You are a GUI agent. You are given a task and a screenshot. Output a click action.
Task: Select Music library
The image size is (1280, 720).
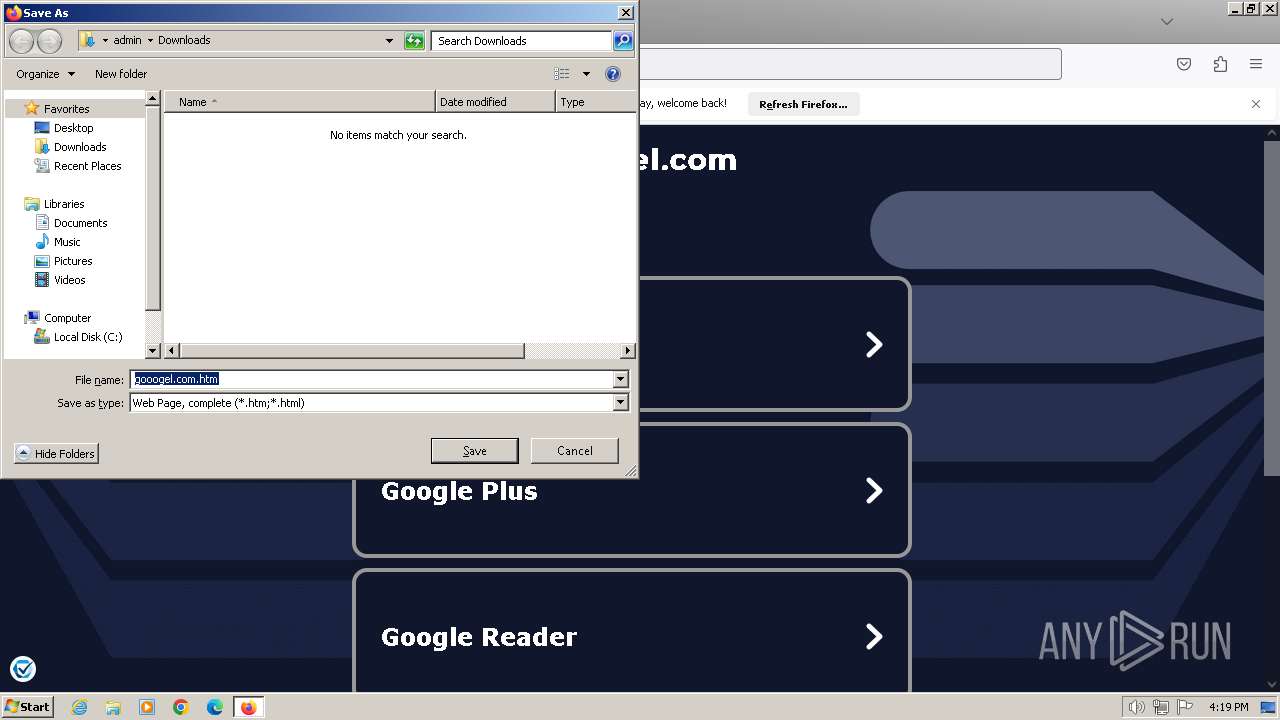[x=67, y=242]
